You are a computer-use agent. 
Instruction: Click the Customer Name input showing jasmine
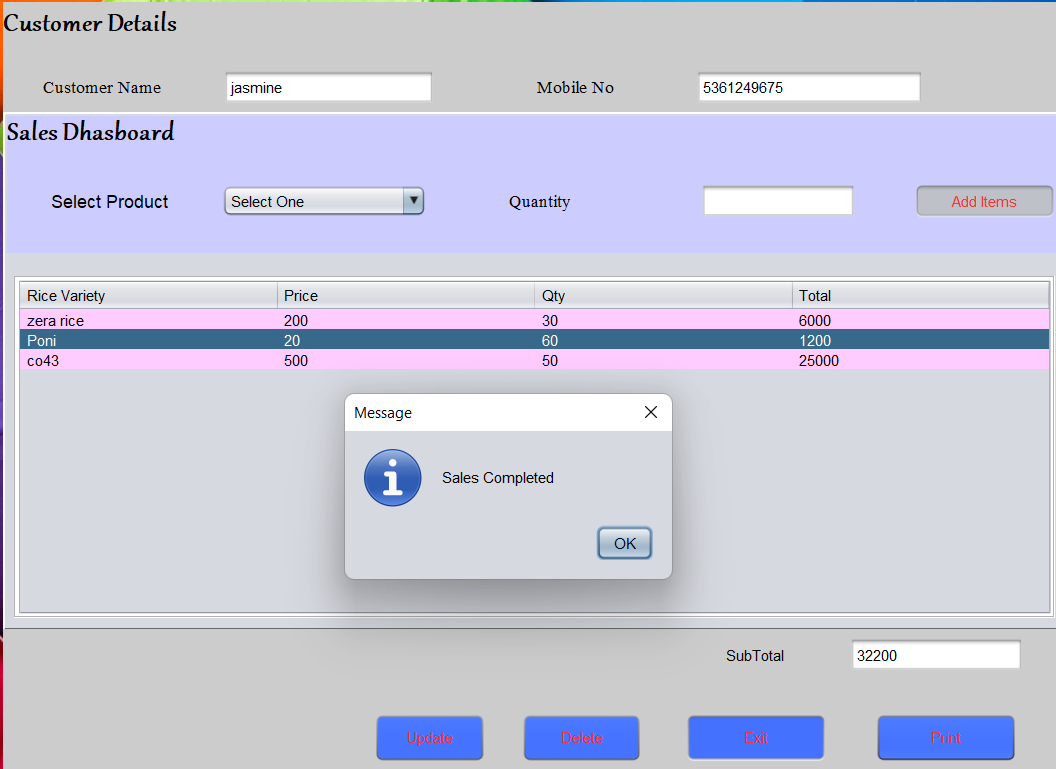328,87
